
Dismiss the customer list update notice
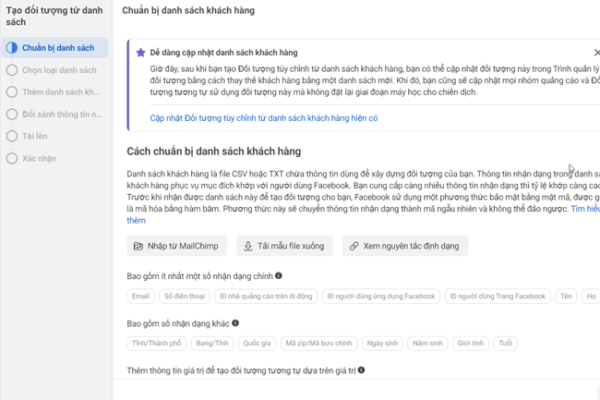tap(596, 50)
